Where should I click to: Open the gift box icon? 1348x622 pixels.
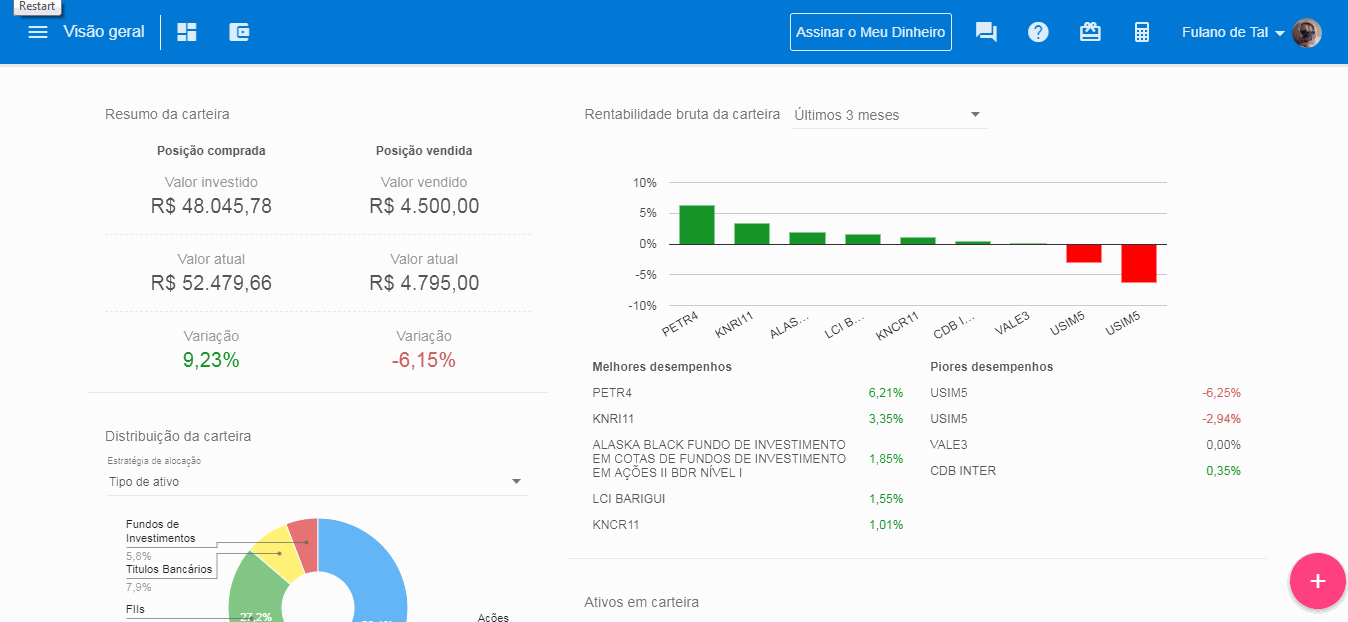(x=1090, y=32)
